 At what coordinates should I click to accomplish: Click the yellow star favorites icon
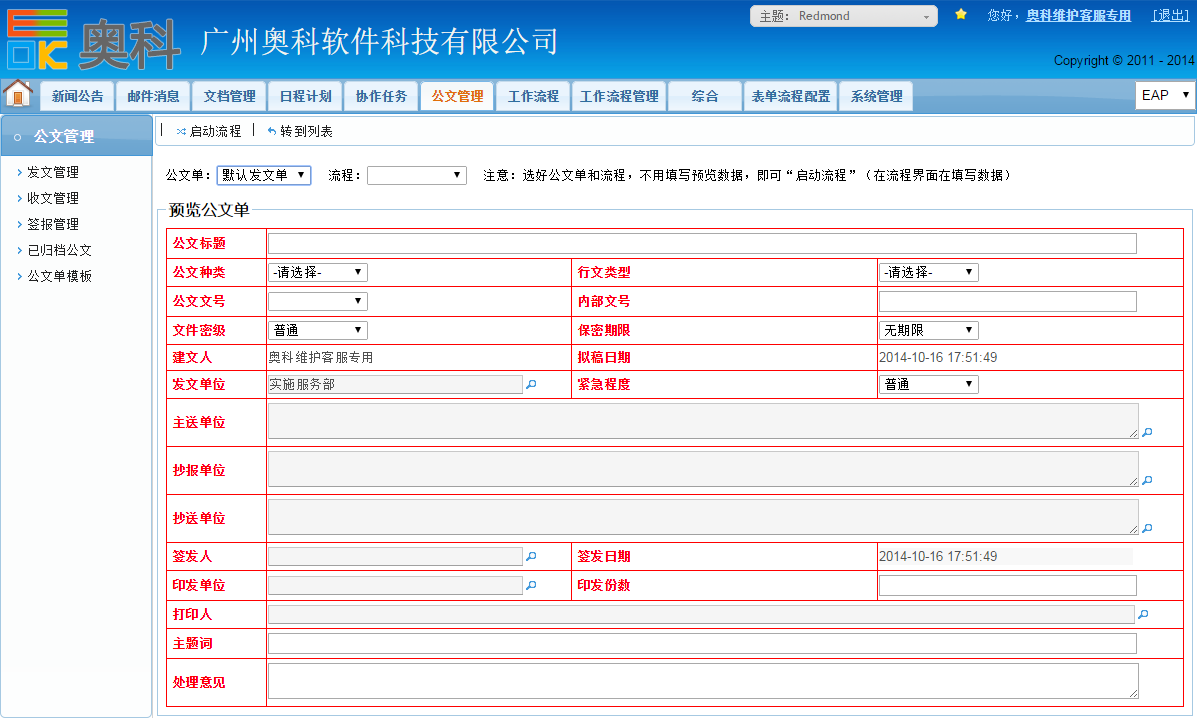click(961, 15)
